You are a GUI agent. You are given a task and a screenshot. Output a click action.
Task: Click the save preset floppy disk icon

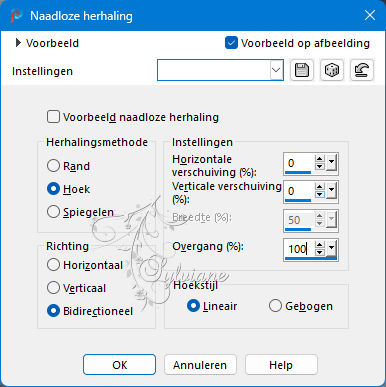click(302, 70)
